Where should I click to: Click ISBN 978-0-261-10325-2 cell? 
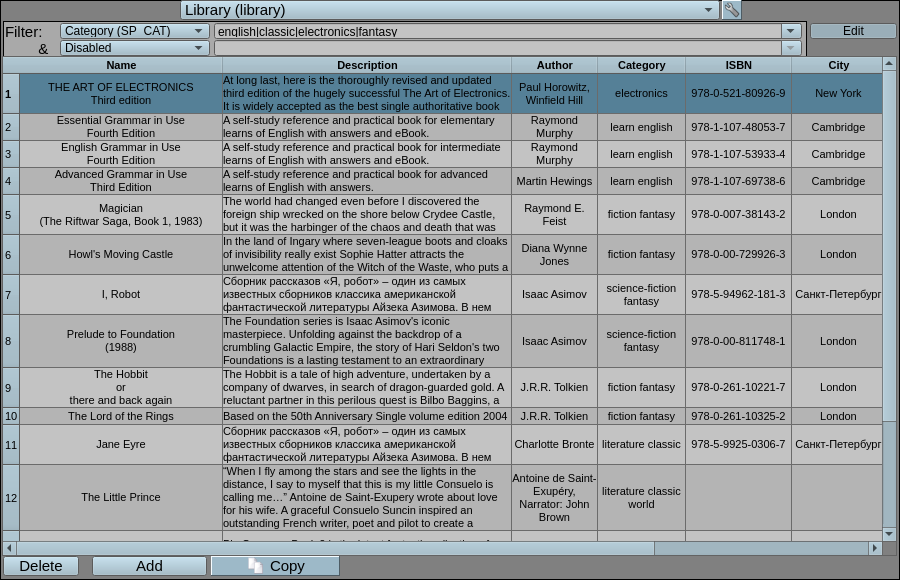(738, 416)
